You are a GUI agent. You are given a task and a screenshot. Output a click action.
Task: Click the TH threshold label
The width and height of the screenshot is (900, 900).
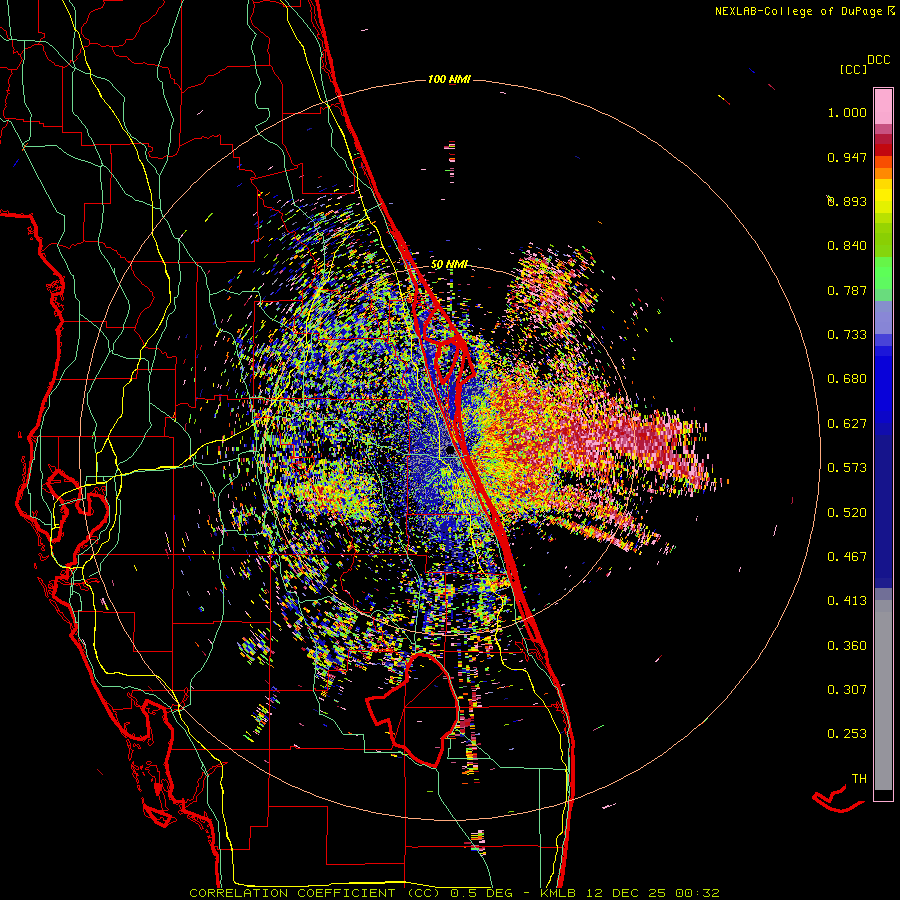click(x=859, y=779)
